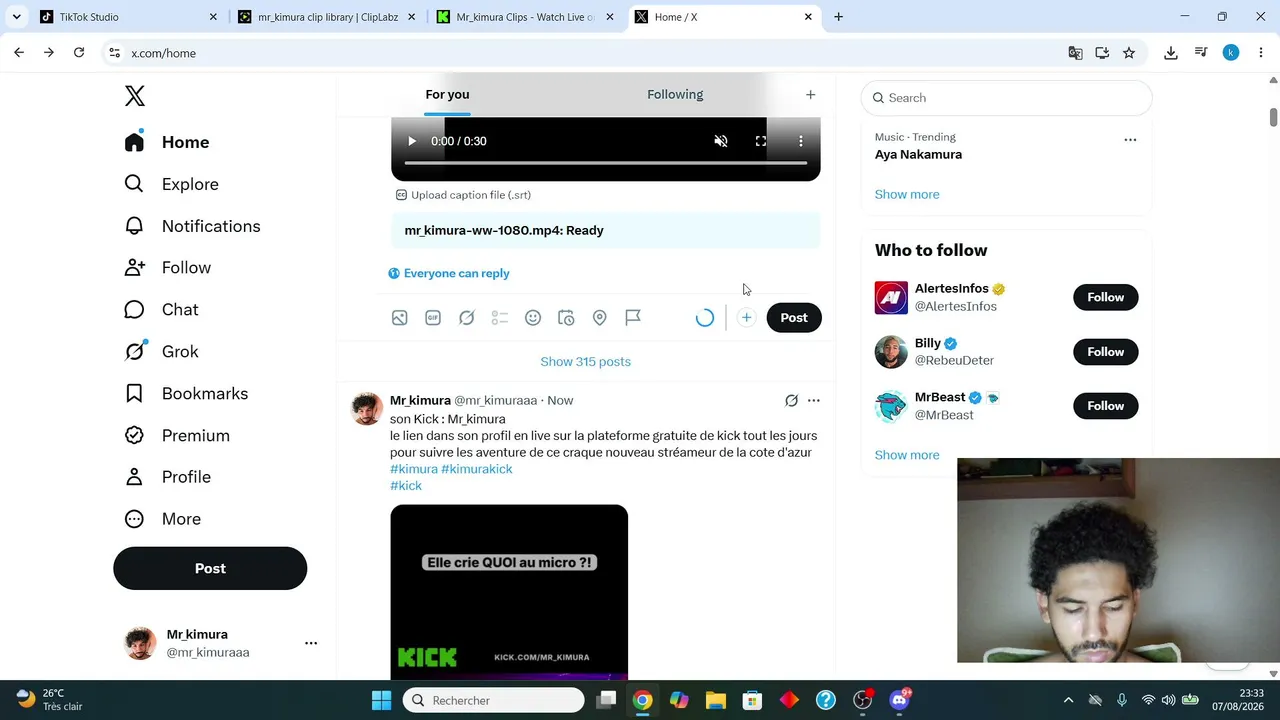Open Chat in the sidebar
The height and width of the screenshot is (720, 1280).
[161, 310]
